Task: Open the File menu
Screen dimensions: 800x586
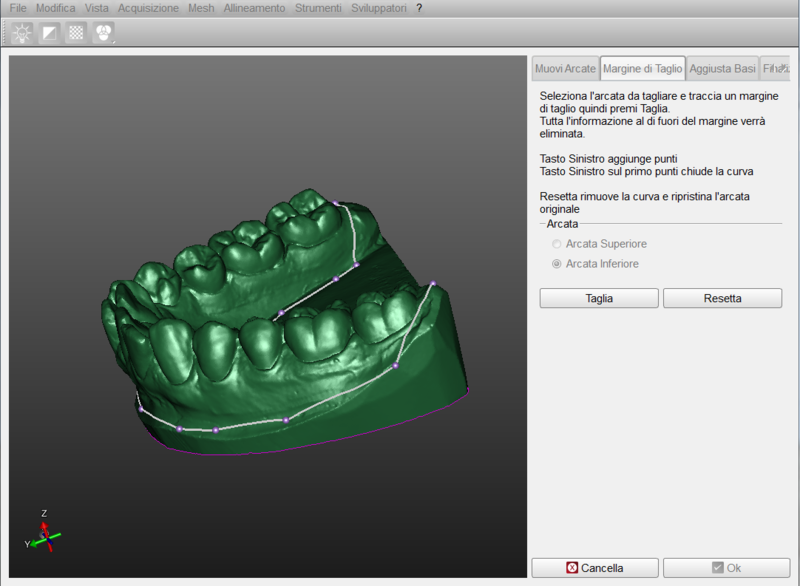Action: (18, 8)
